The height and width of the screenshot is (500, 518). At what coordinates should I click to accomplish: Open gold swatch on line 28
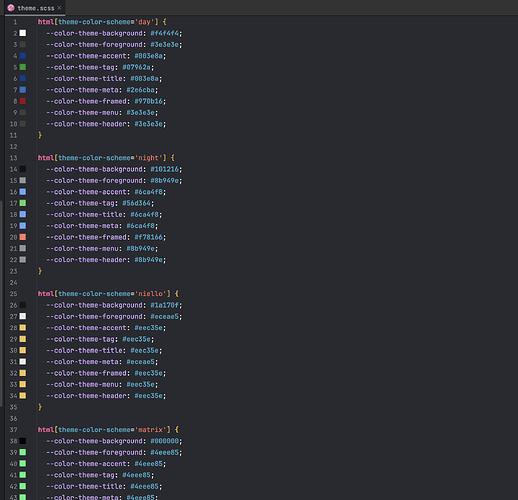tap(23, 328)
